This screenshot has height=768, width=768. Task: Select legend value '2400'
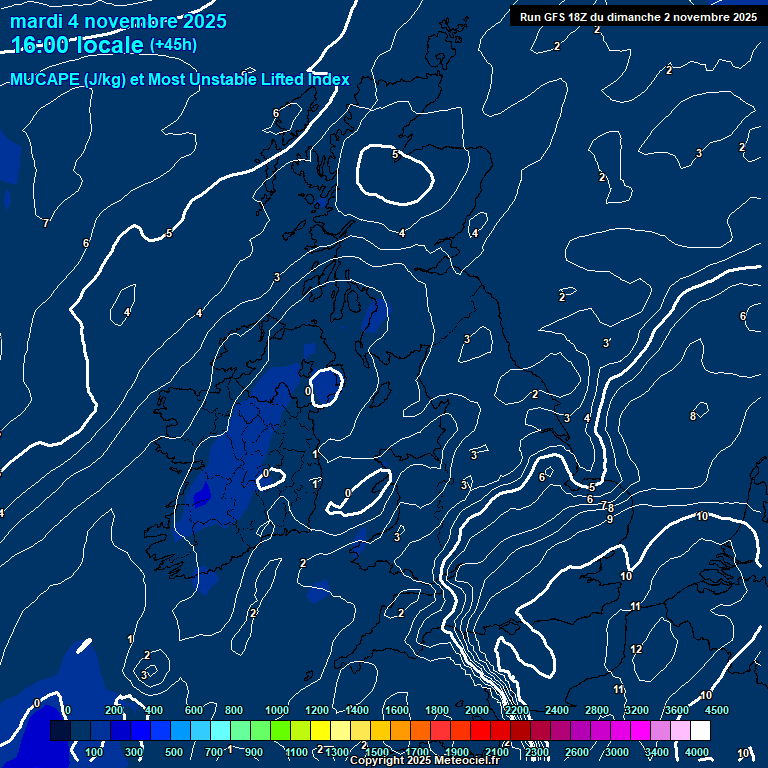[x=557, y=710]
